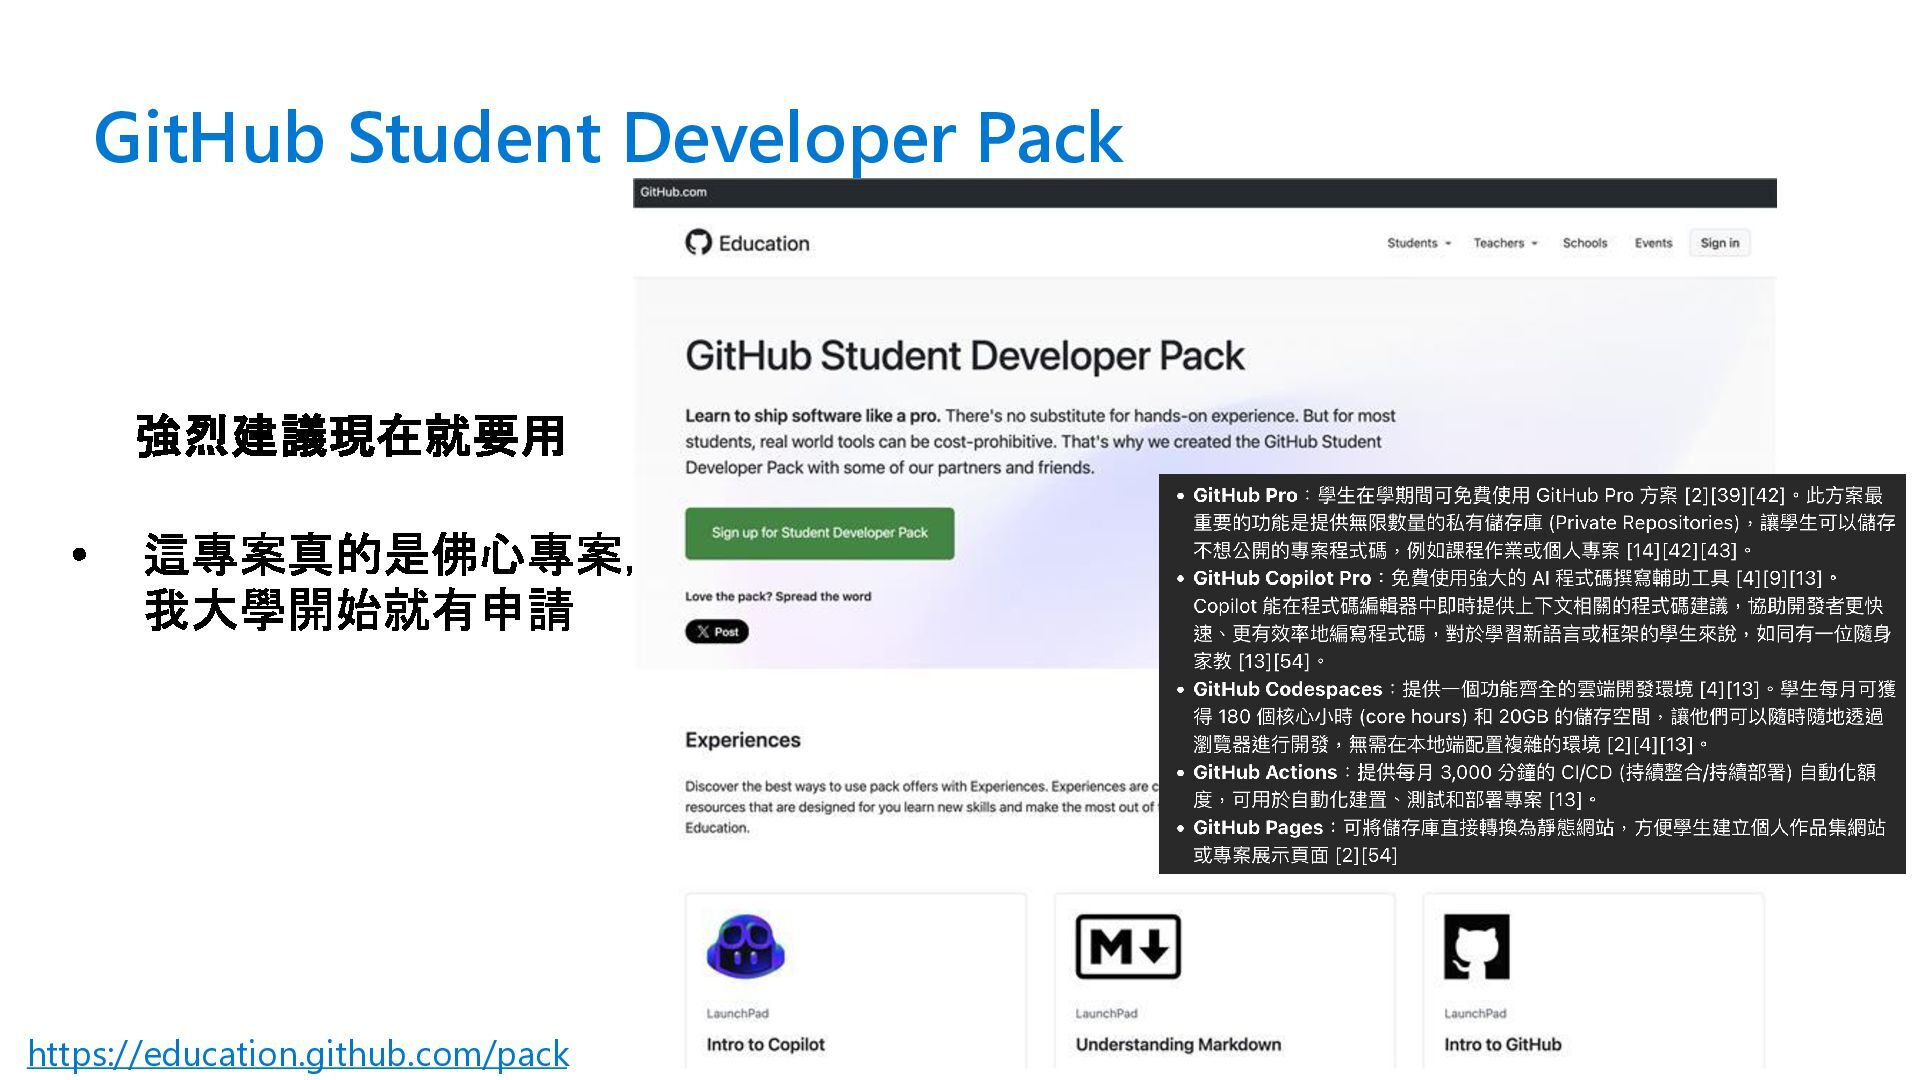Click the X Post share button

pos(717,632)
